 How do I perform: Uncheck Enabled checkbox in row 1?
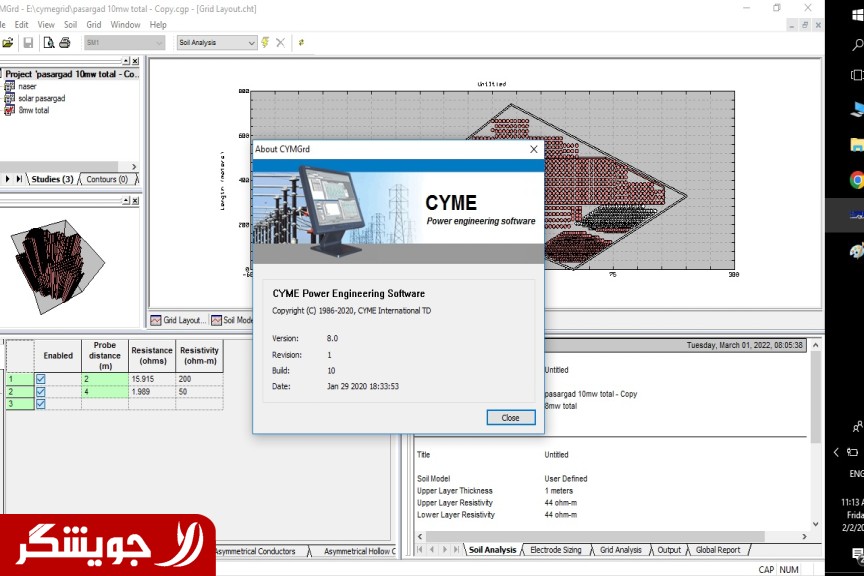tap(41, 379)
